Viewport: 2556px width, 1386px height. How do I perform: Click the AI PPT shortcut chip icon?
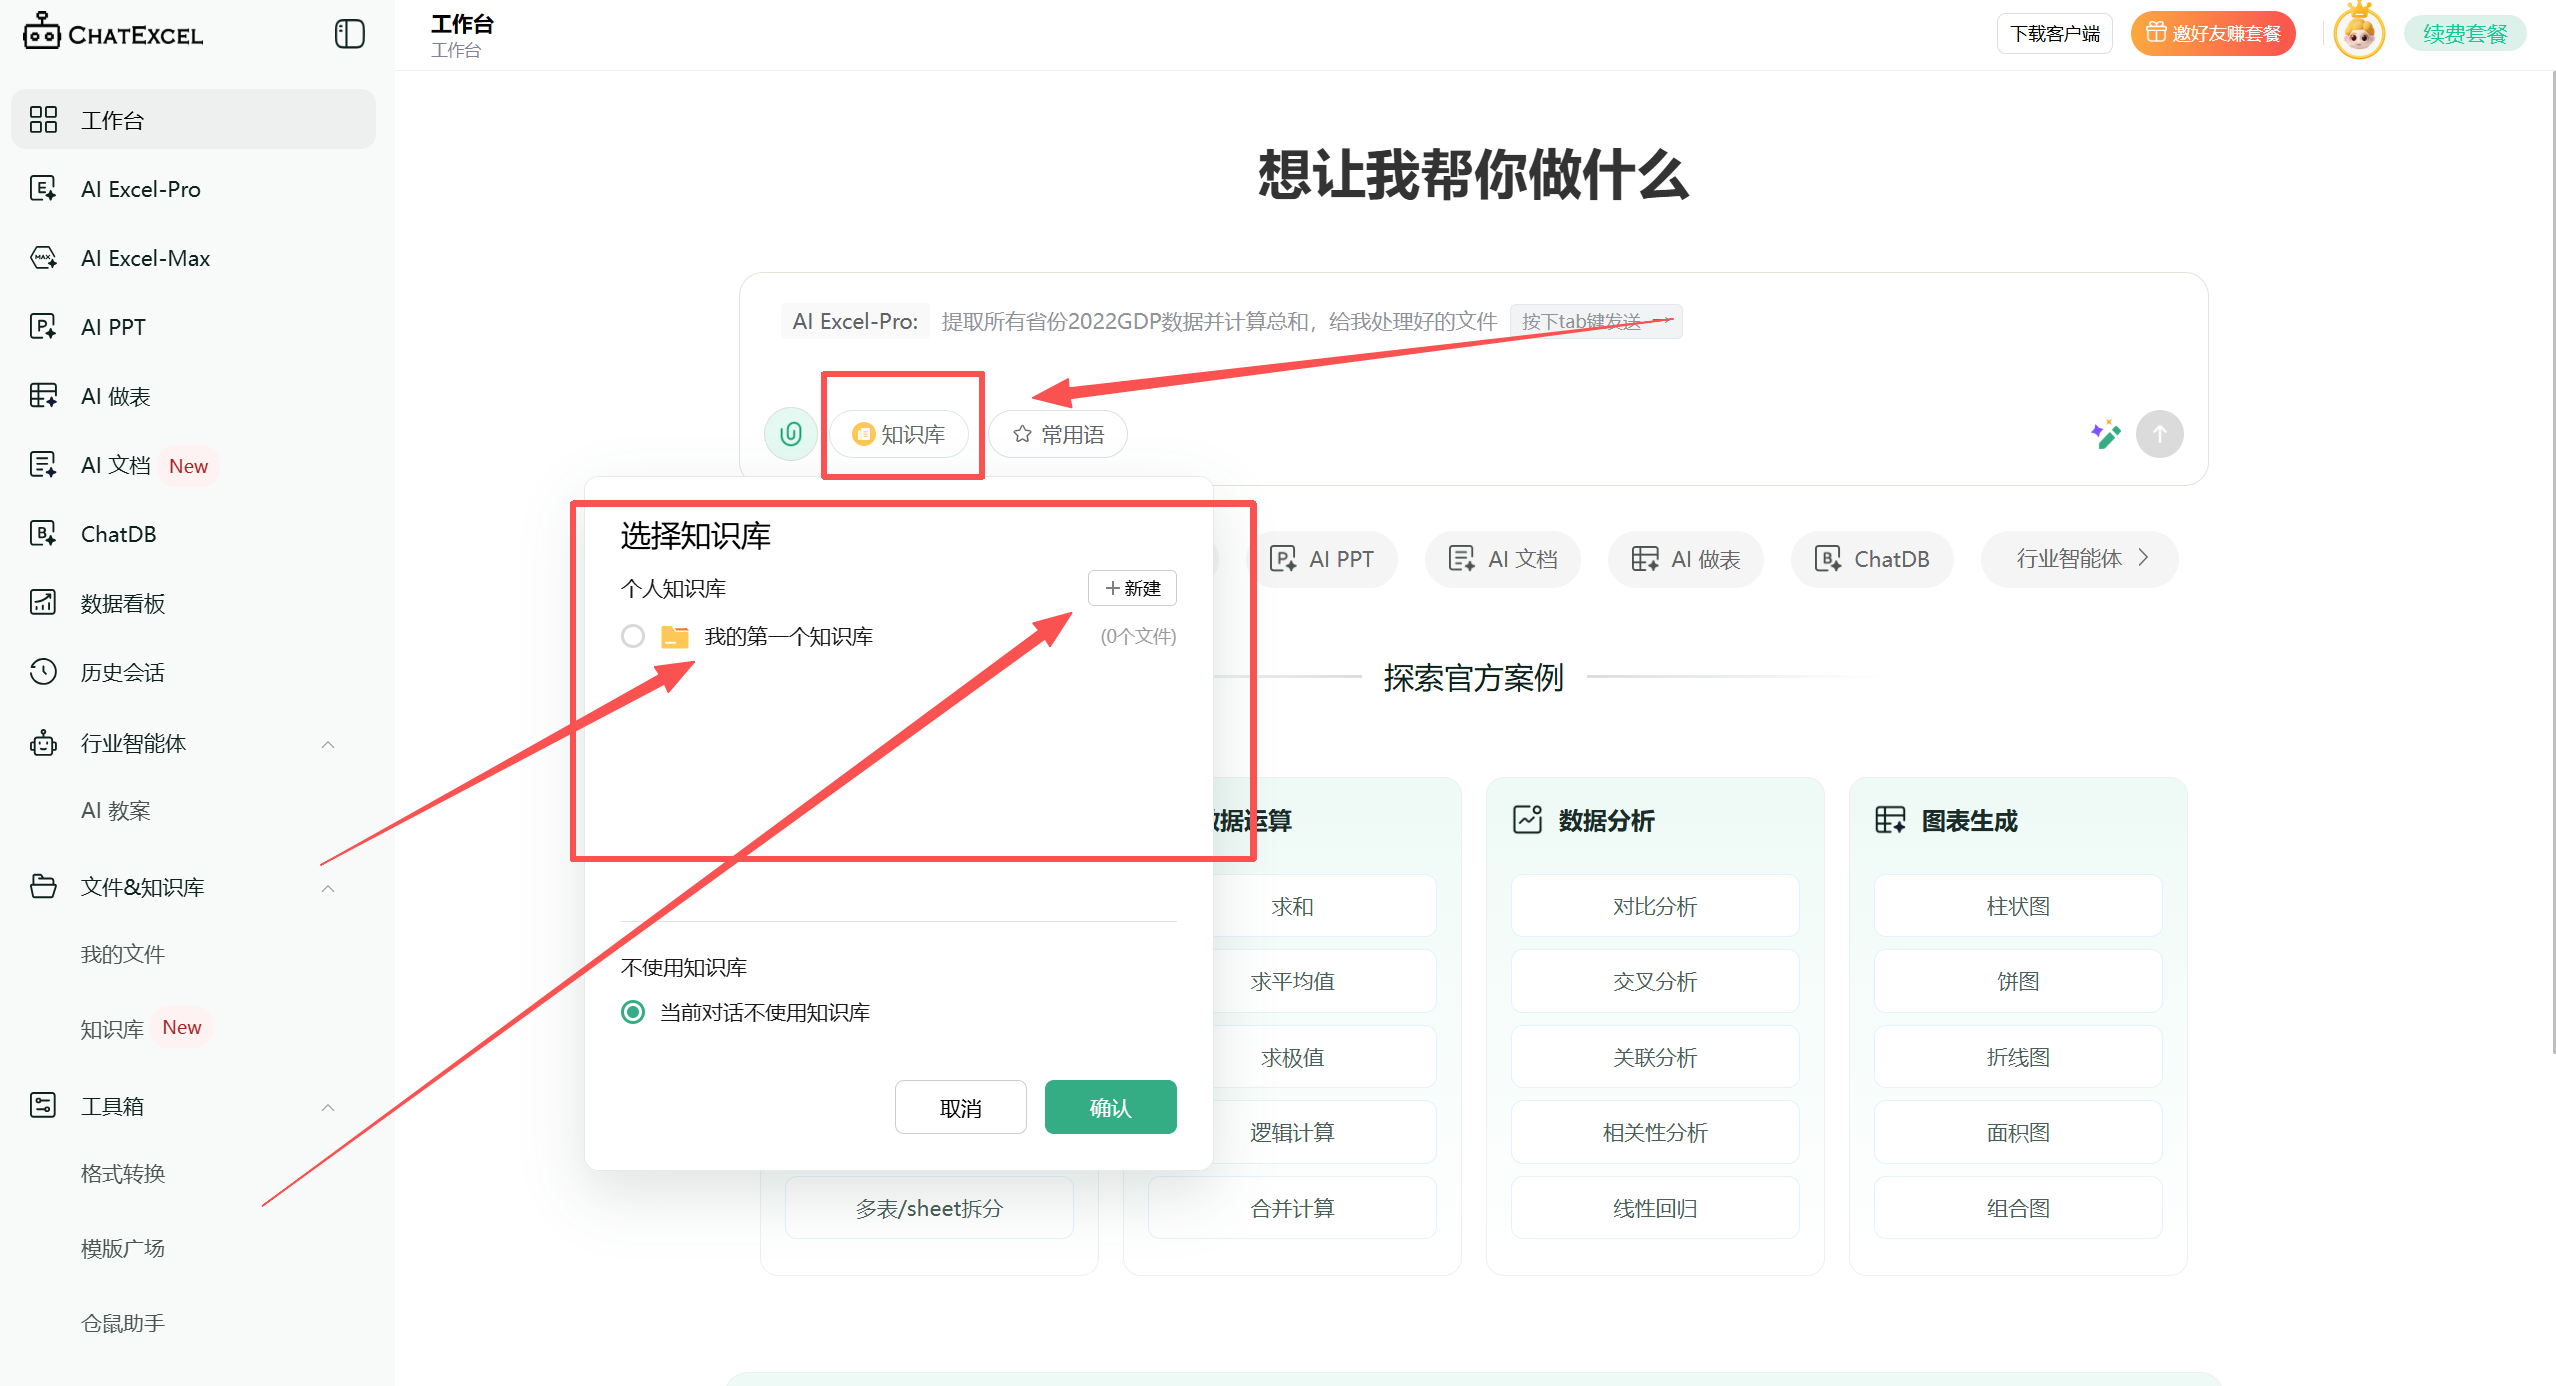point(1283,558)
